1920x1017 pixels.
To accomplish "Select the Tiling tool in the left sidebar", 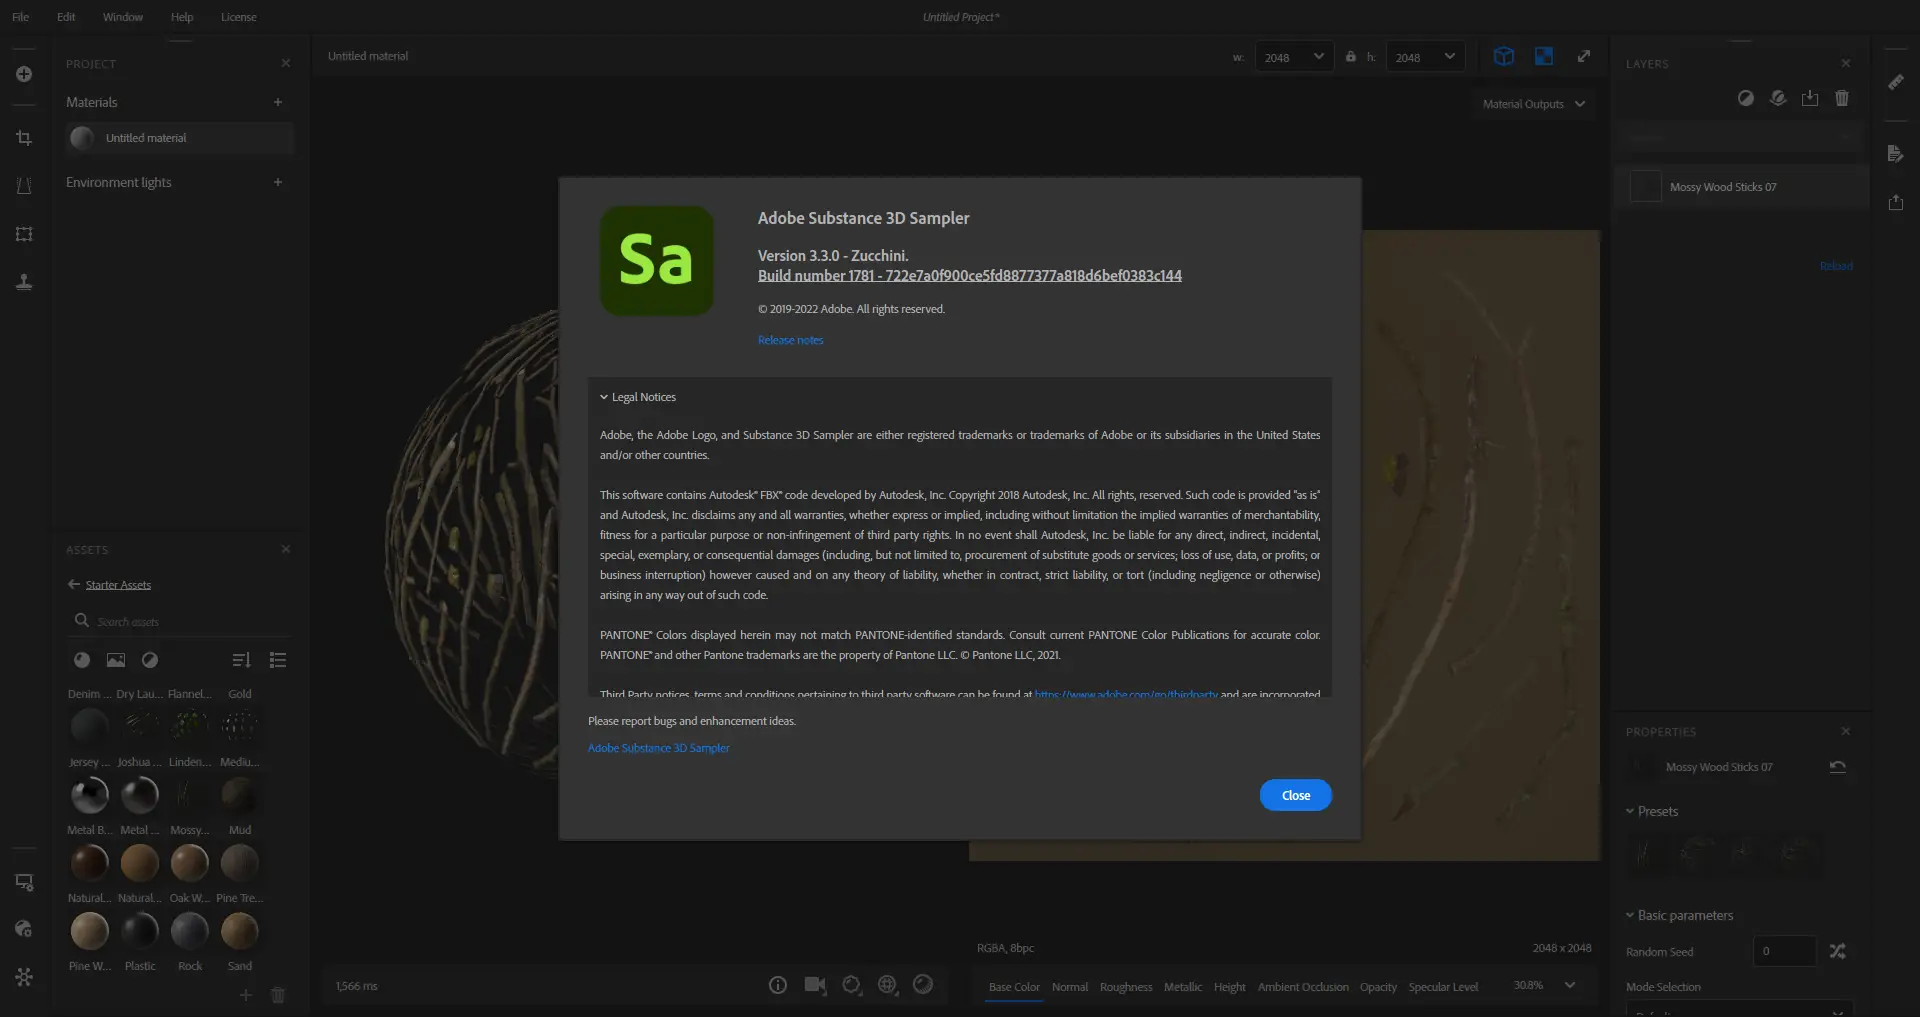I will coord(24,234).
